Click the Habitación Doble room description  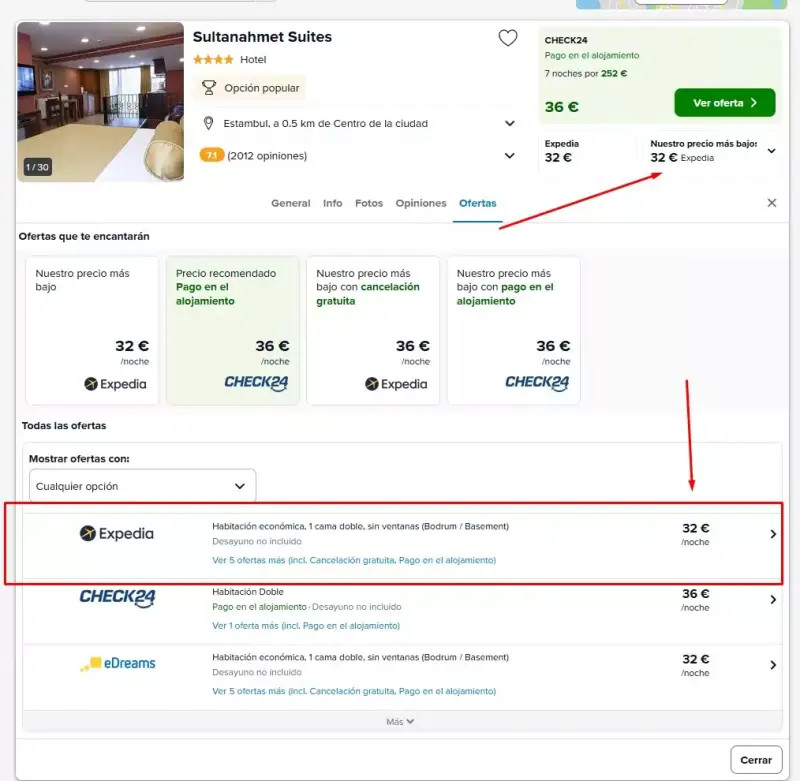[247, 592]
